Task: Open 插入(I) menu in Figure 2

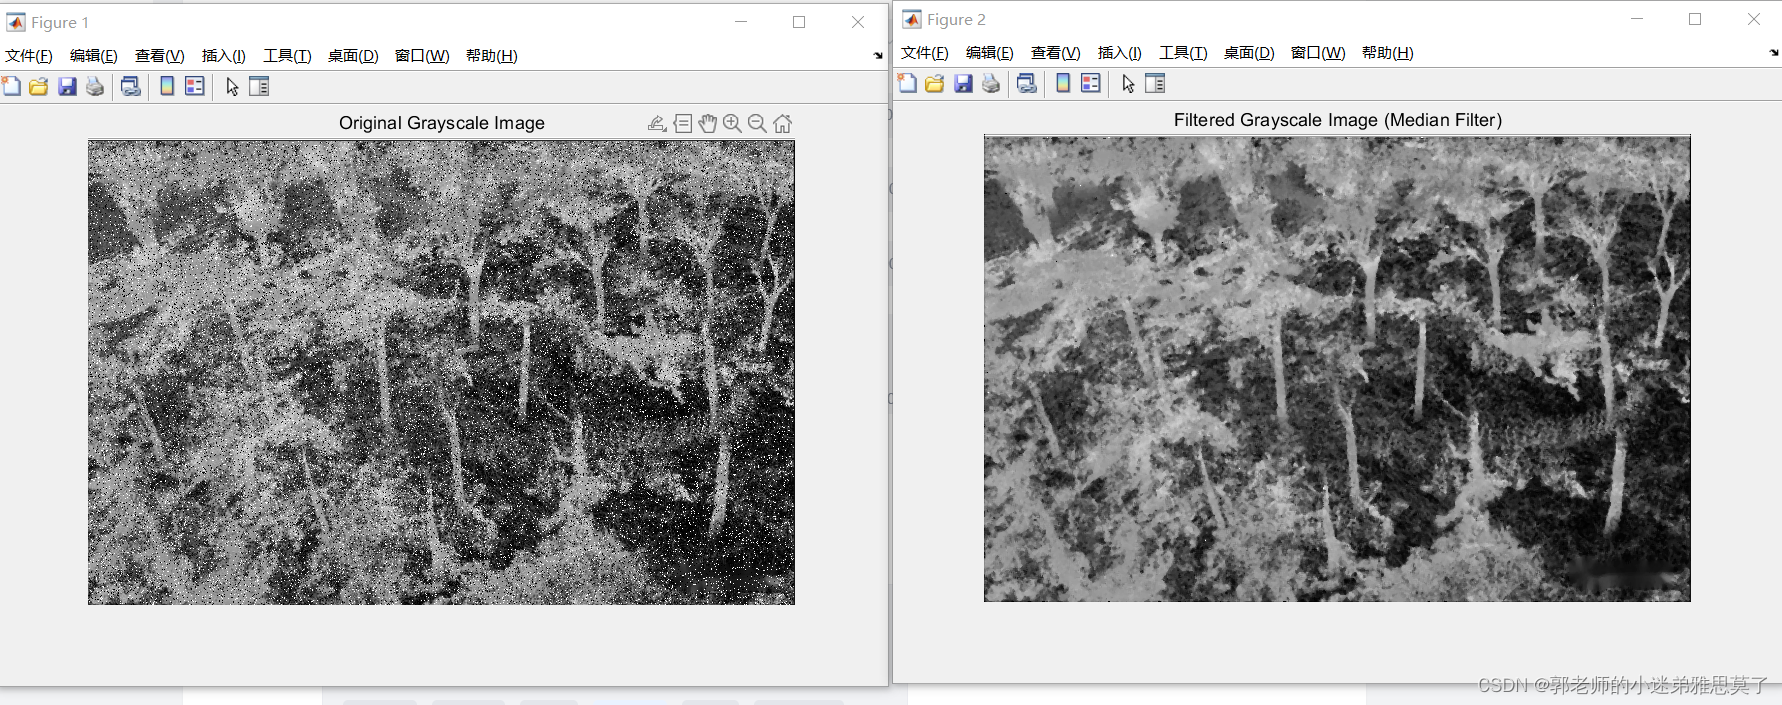Action: click(1120, 53)
